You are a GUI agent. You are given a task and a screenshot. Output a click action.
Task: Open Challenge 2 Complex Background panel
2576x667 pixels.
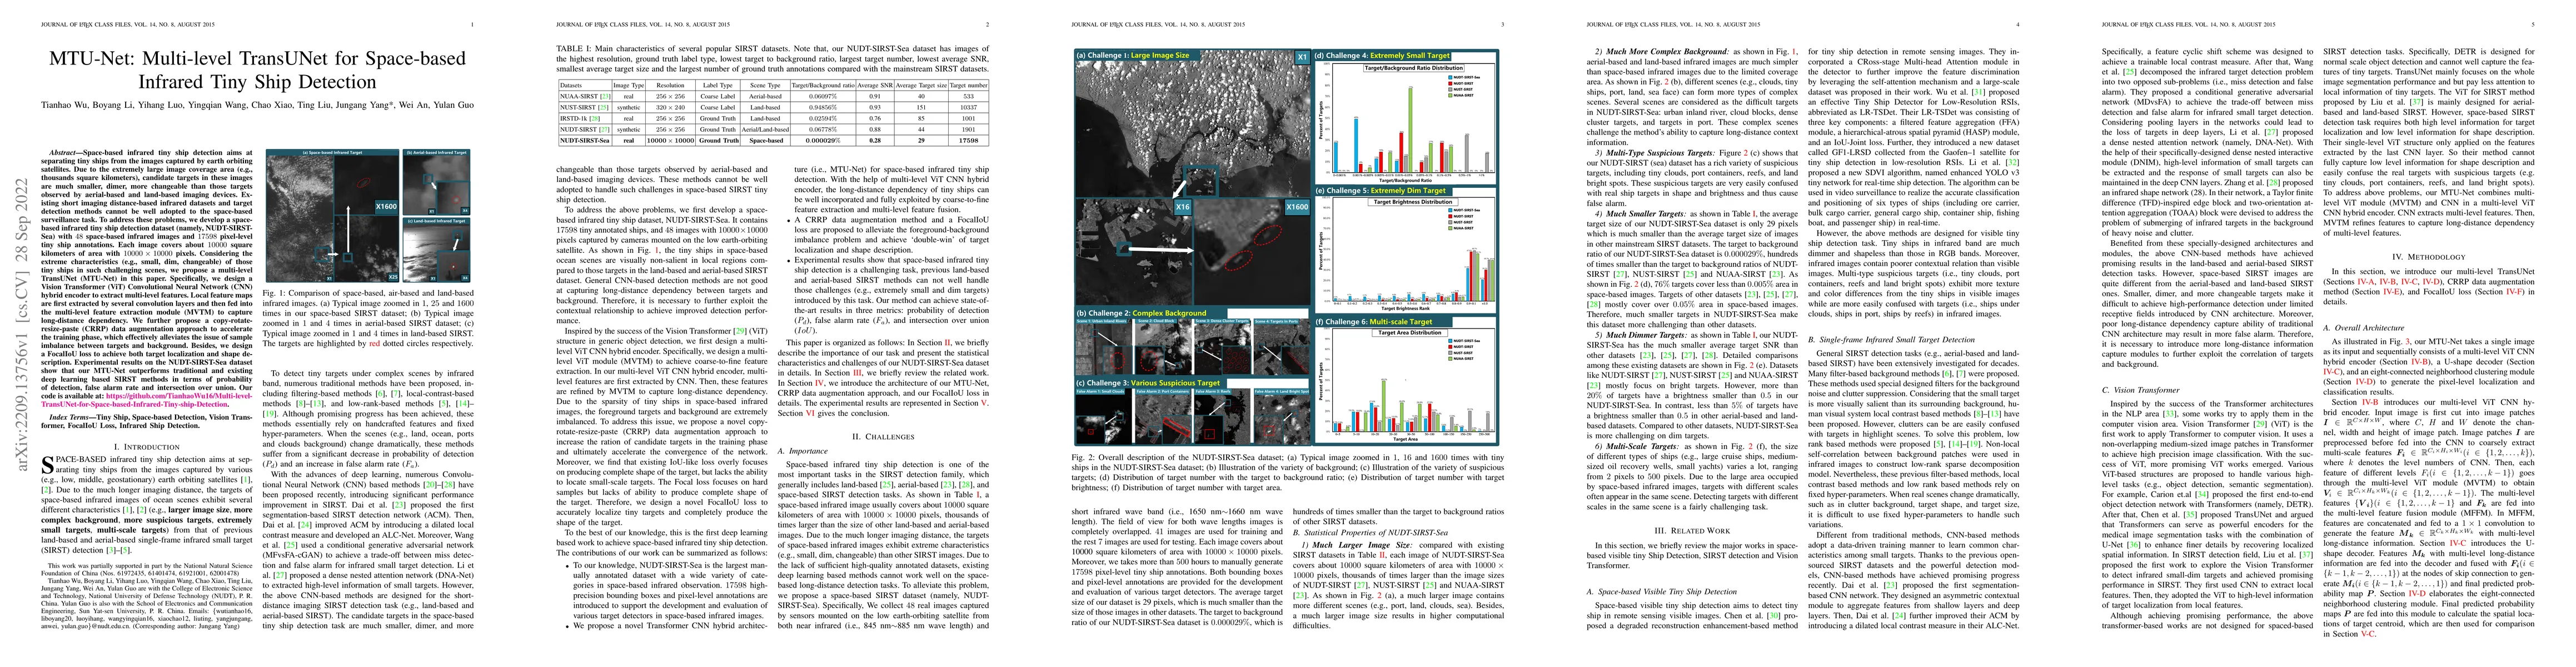[1192, 342]
